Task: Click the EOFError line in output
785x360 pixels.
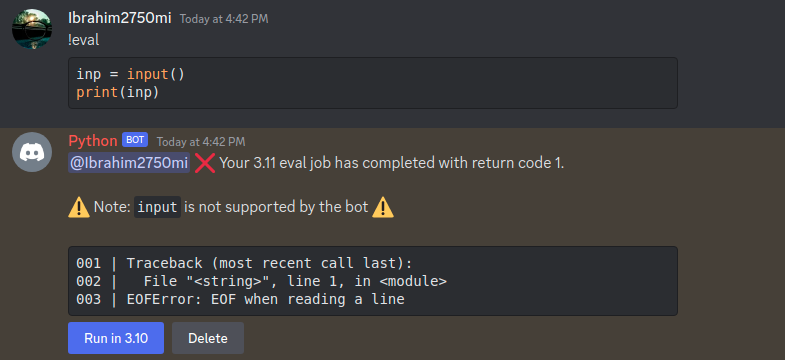Action: (240, 299)
